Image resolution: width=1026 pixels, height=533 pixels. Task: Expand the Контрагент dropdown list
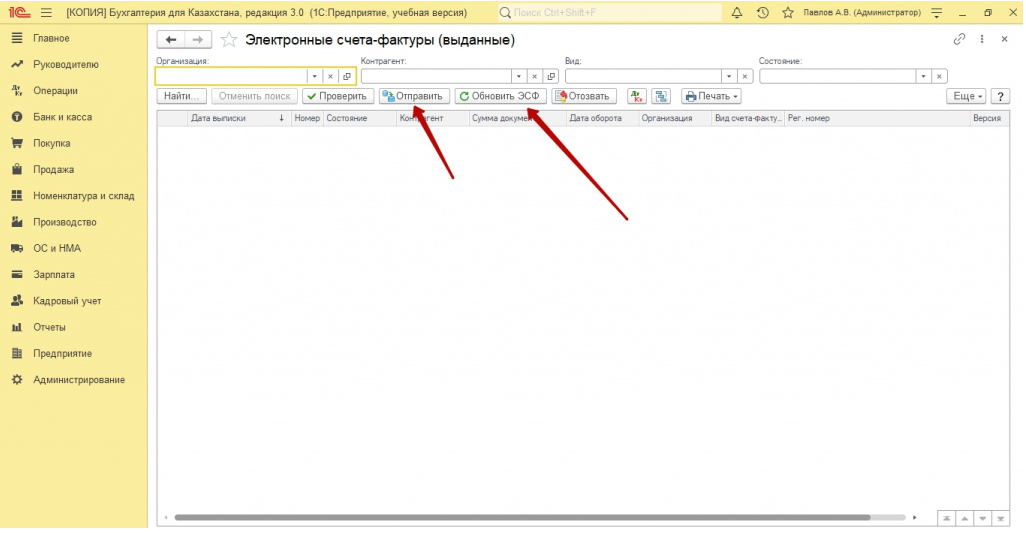click(x=519, y=76)
